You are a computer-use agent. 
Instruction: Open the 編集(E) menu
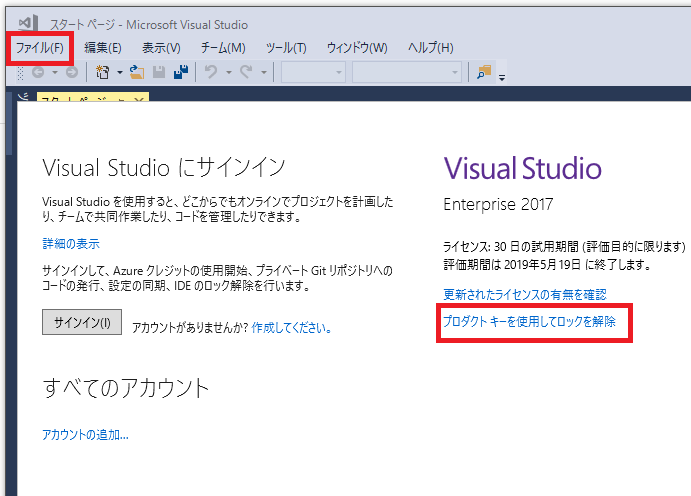pyautogui.click(x=103, y=48)
